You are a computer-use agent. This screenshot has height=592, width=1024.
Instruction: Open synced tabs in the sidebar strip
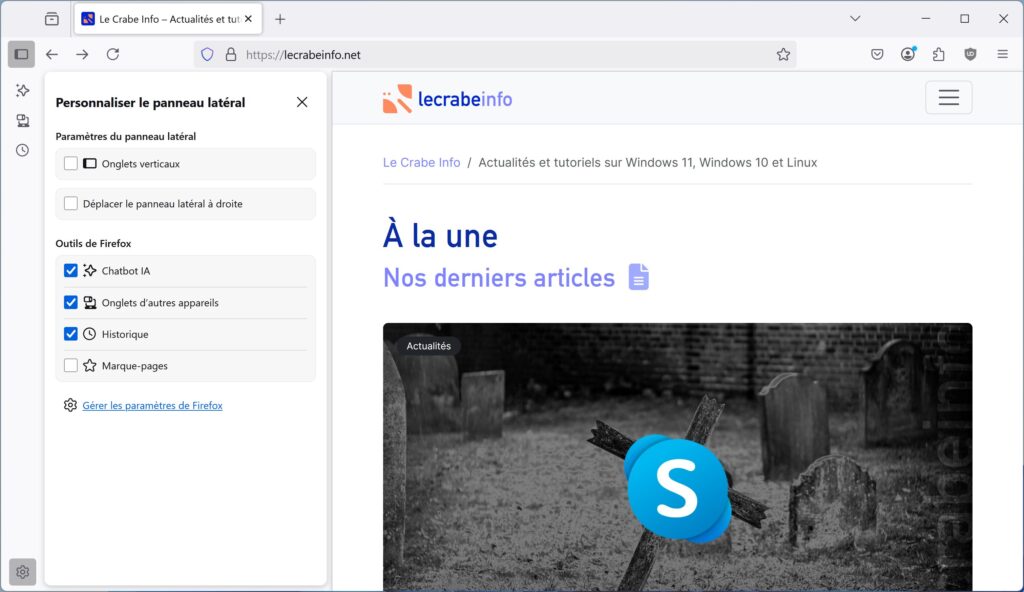click(x=23, y=120)
